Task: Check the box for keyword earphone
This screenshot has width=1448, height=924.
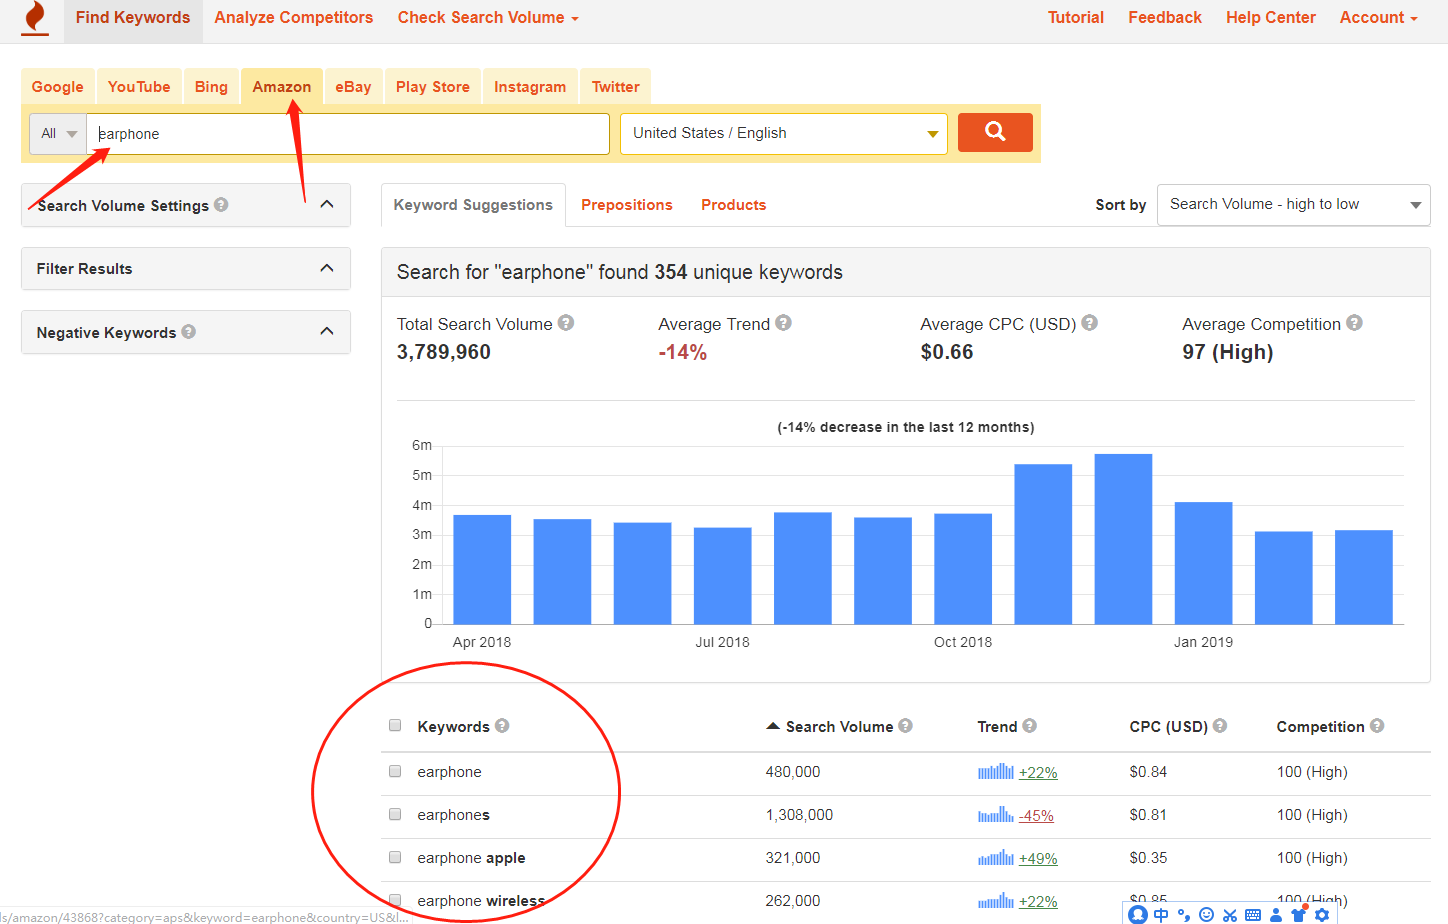Action: [x=395, y=771]
